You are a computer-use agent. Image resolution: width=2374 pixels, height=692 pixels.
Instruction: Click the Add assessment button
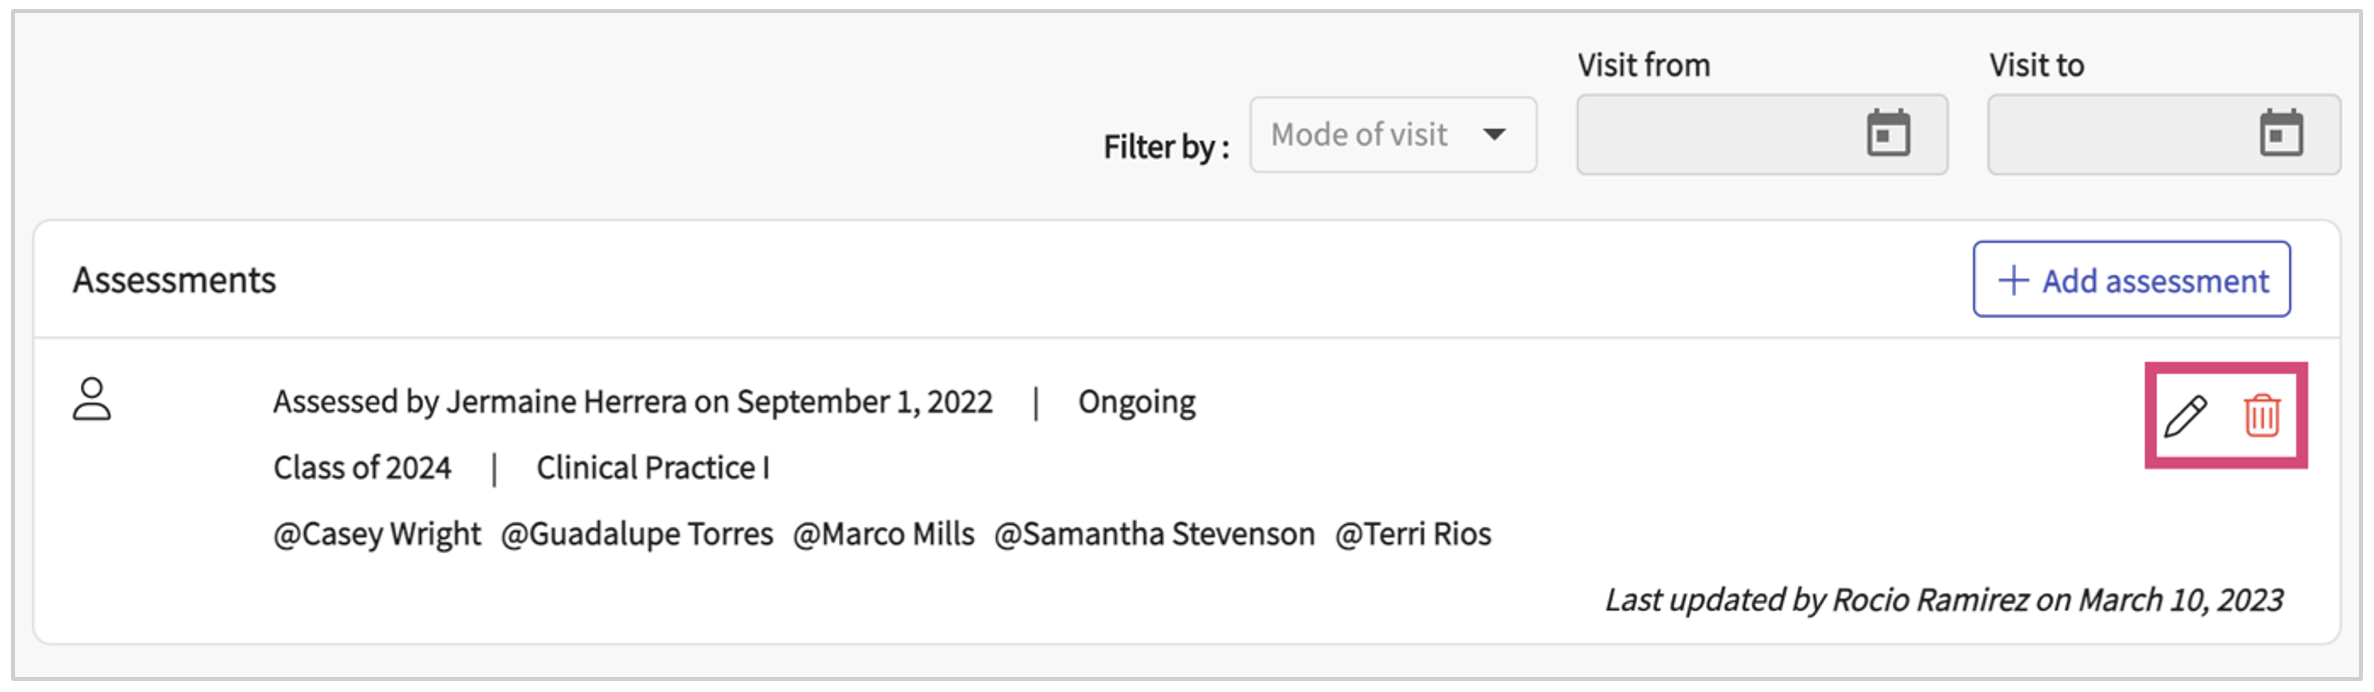[x=2131, y=280]
